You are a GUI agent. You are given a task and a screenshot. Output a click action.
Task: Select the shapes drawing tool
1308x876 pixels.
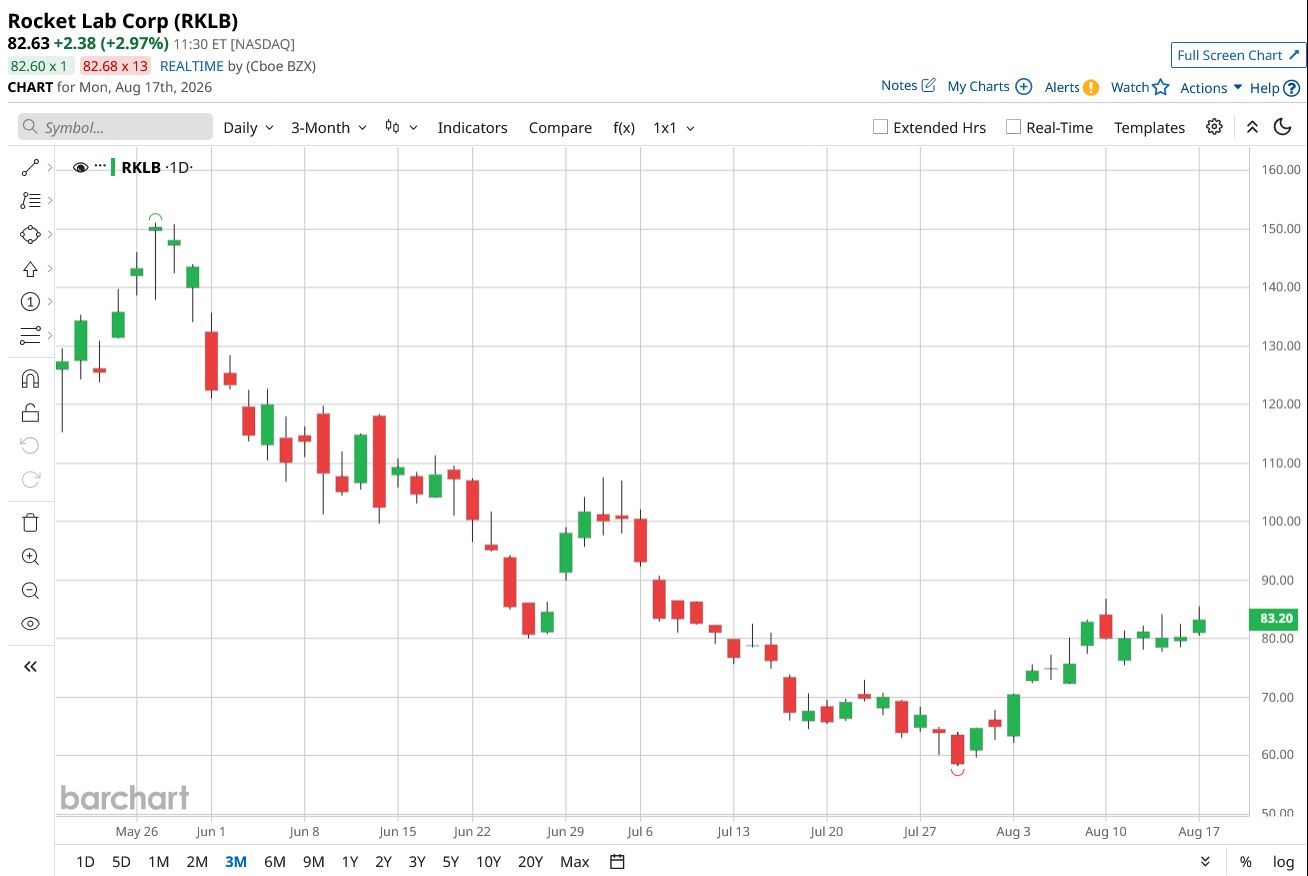point(30,235)
